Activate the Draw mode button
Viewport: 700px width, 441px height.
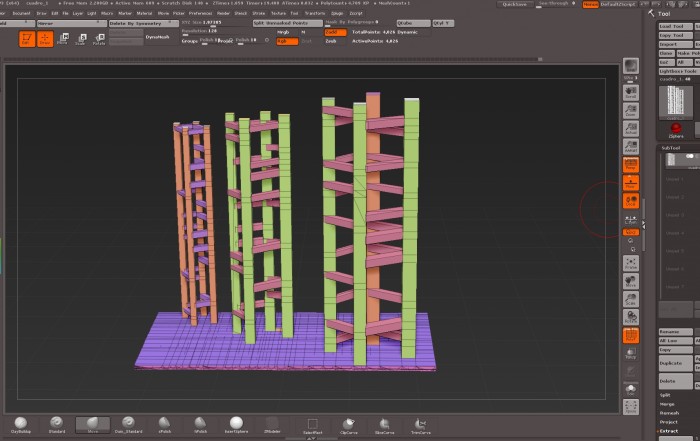[x=45, y=39]
